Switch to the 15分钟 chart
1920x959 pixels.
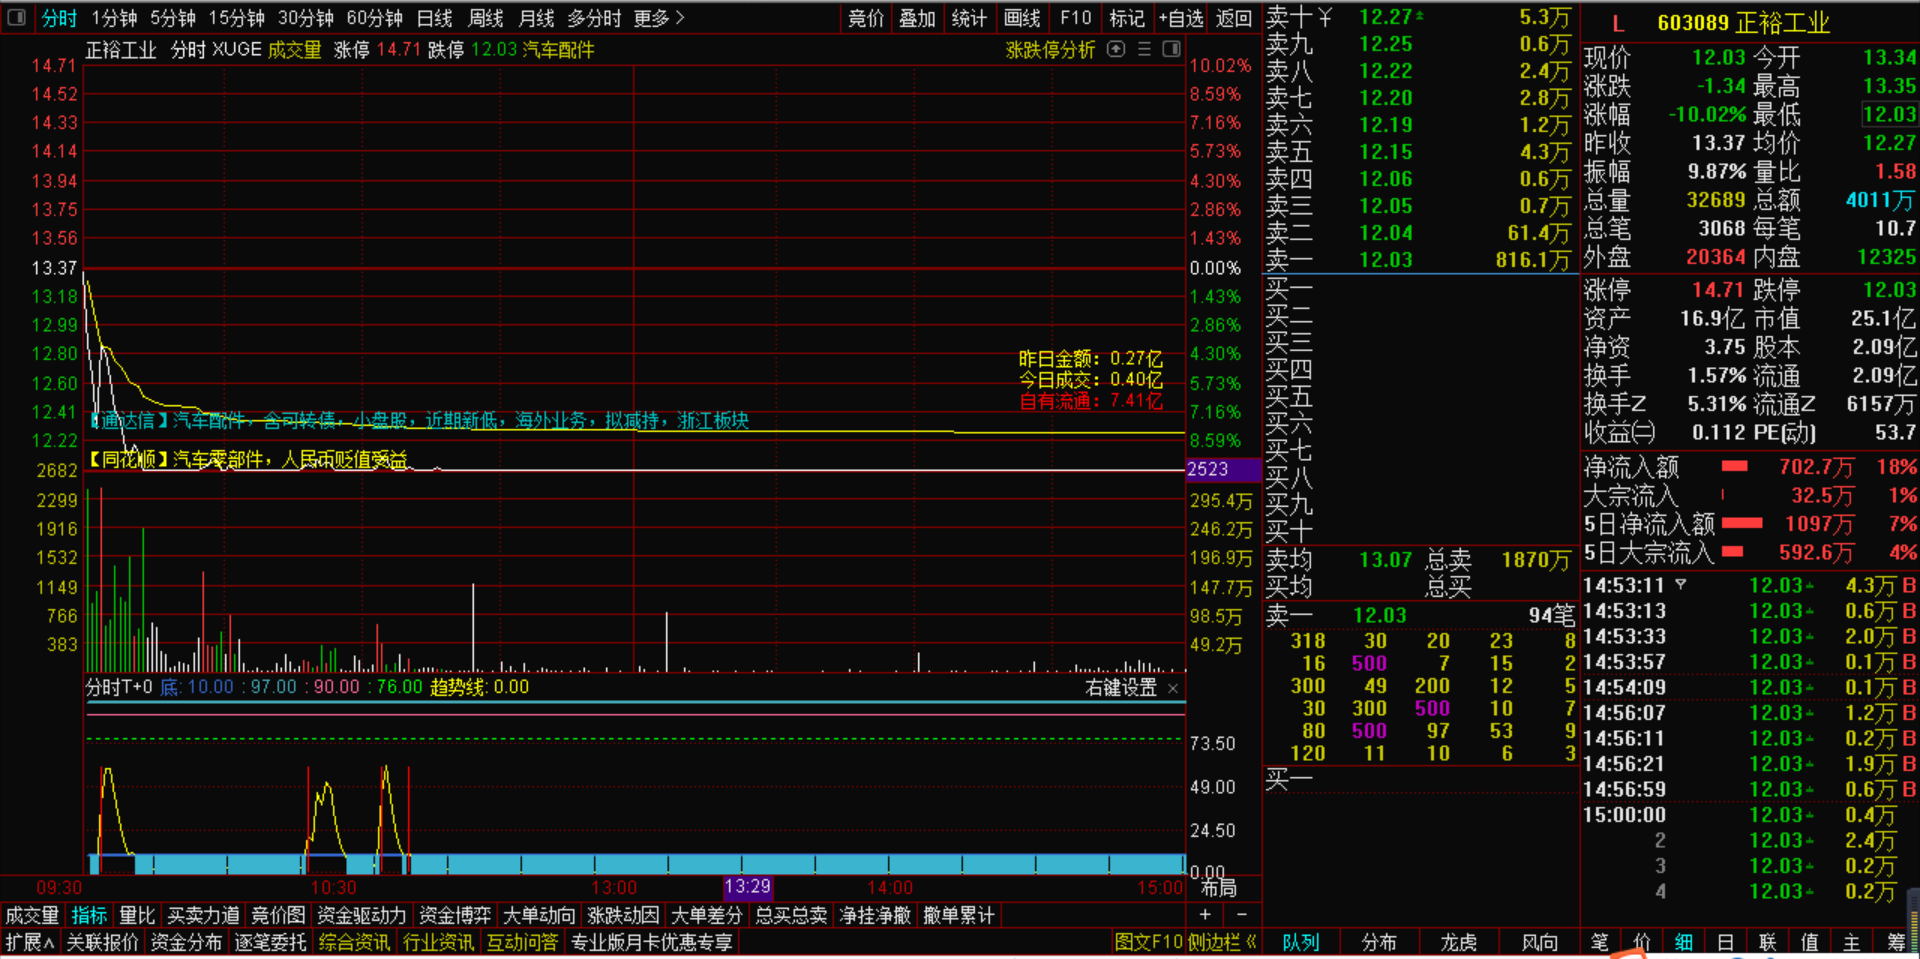[237, 18]
